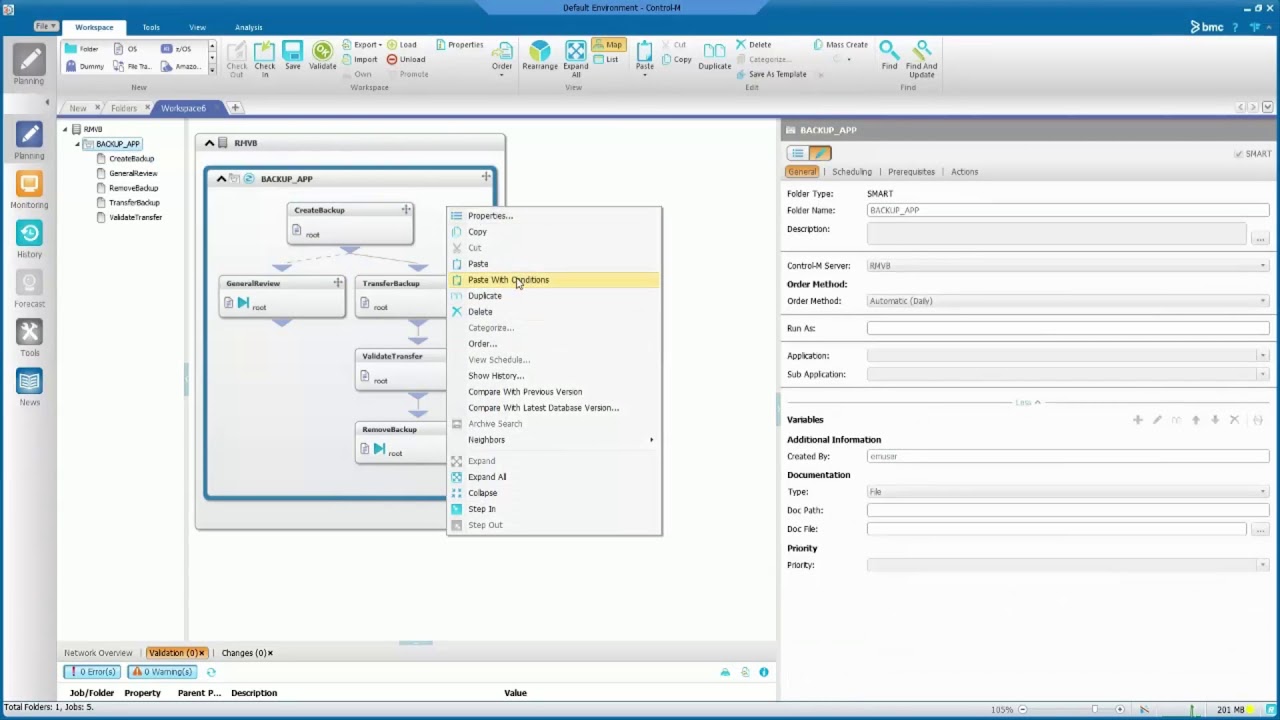This screenshot has height=720, width=1280.
Task: Click Delete in the Edit ribbon group
Action: point(754,44)
